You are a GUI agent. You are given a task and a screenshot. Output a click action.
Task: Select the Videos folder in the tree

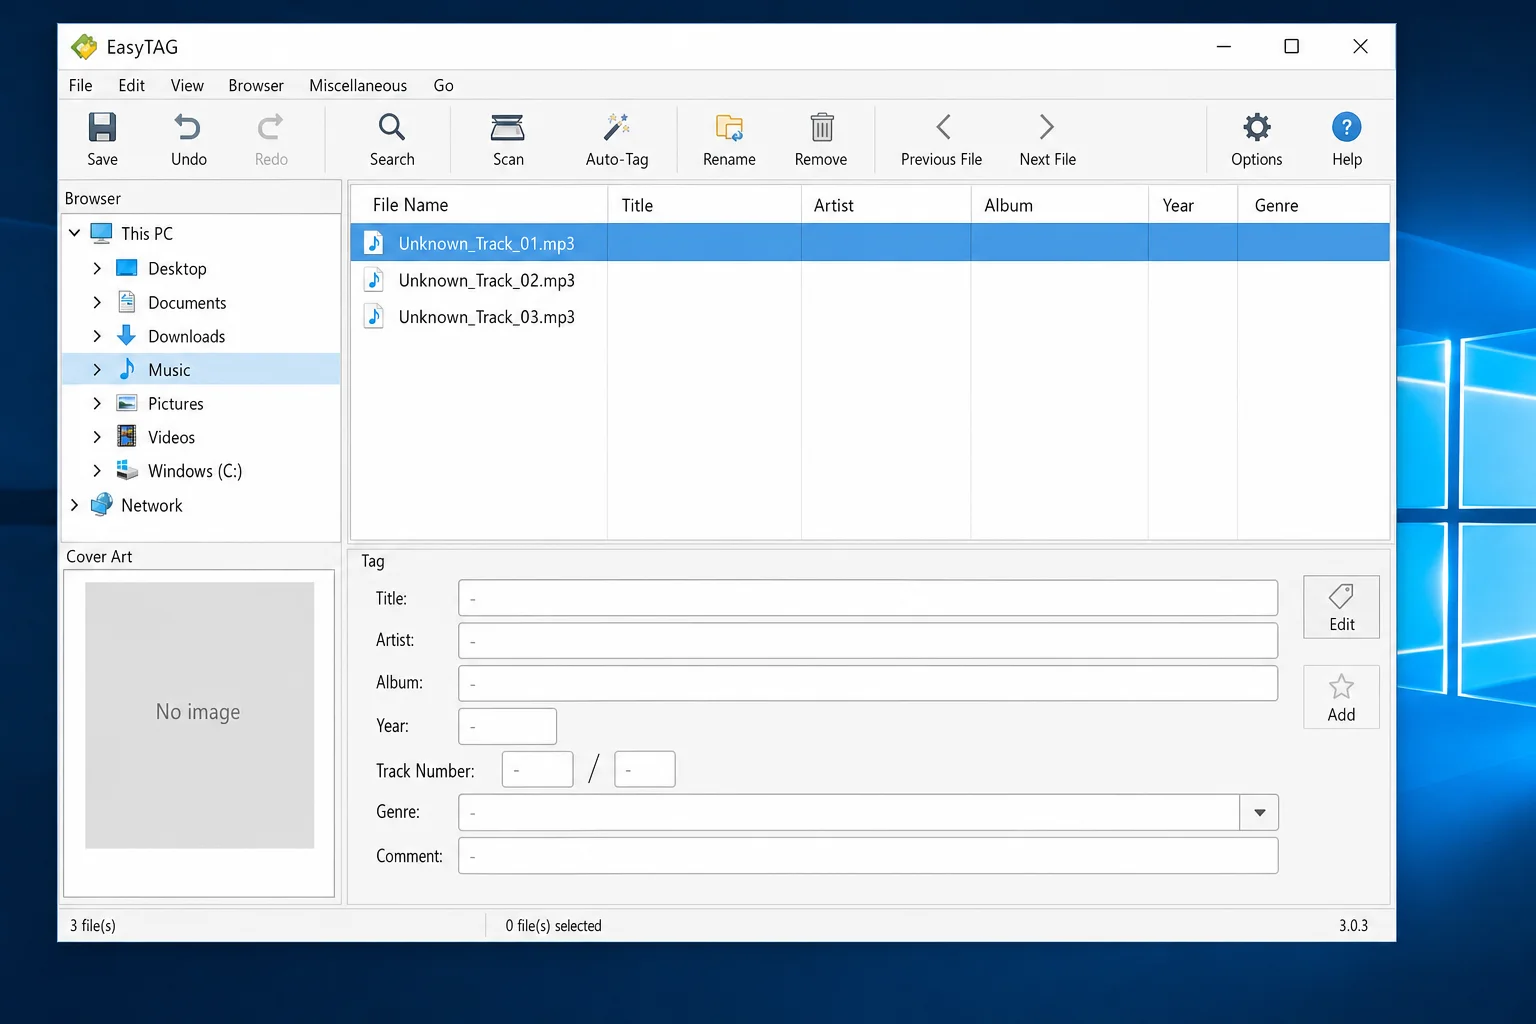171,438
